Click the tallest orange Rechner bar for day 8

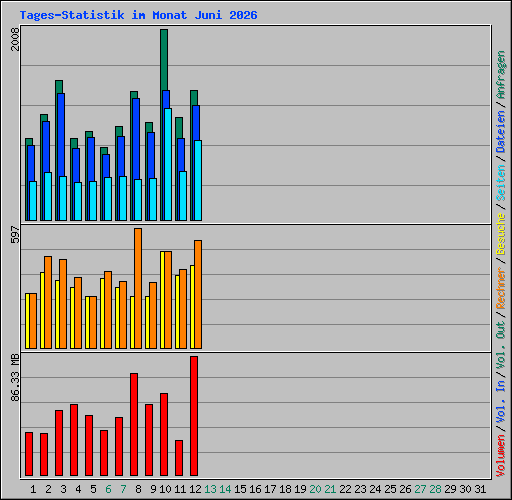[138, 288]
